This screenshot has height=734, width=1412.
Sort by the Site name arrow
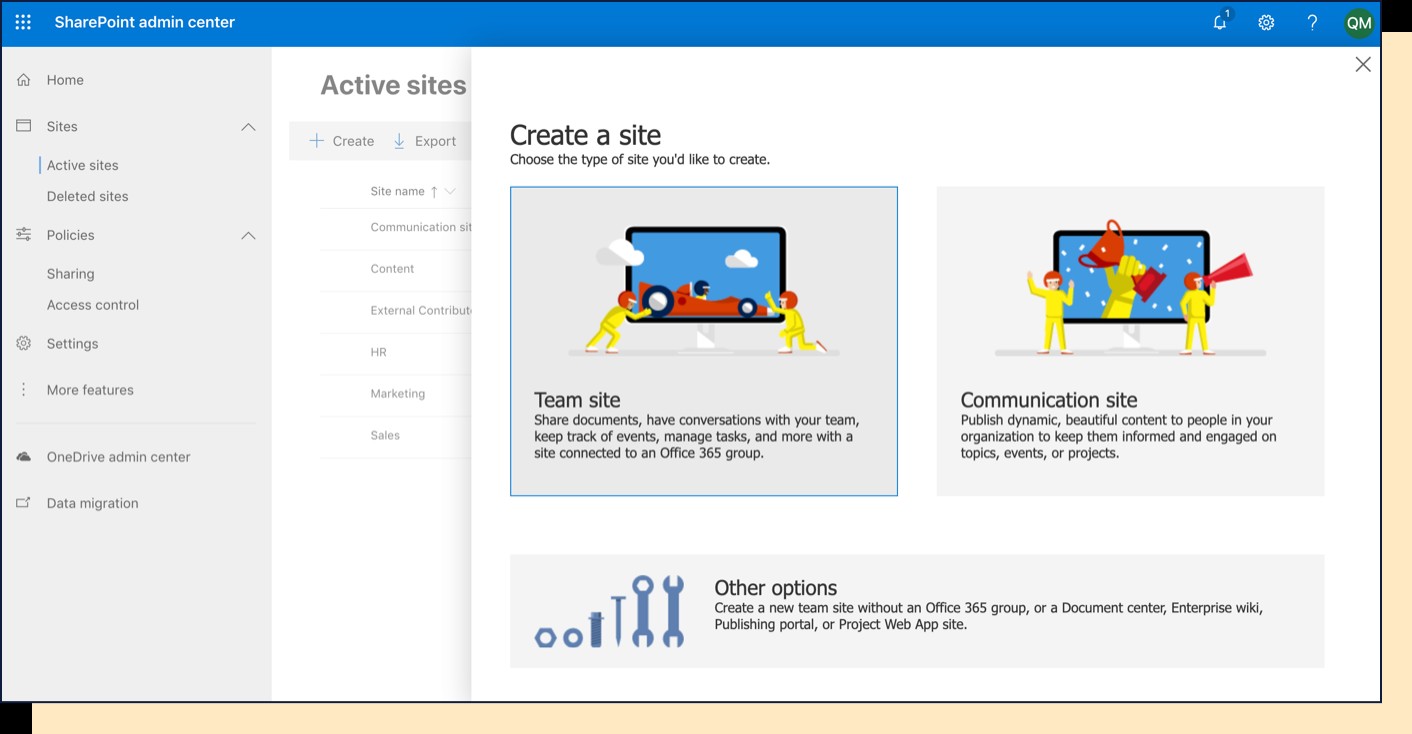click(x=434, y=191)
